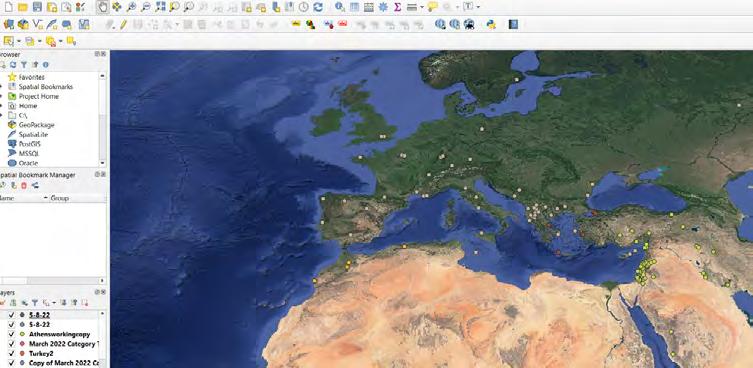The height and width of the screenshot is (368, 753).
Task: Click the Group column header
Action: click(60, 198)
